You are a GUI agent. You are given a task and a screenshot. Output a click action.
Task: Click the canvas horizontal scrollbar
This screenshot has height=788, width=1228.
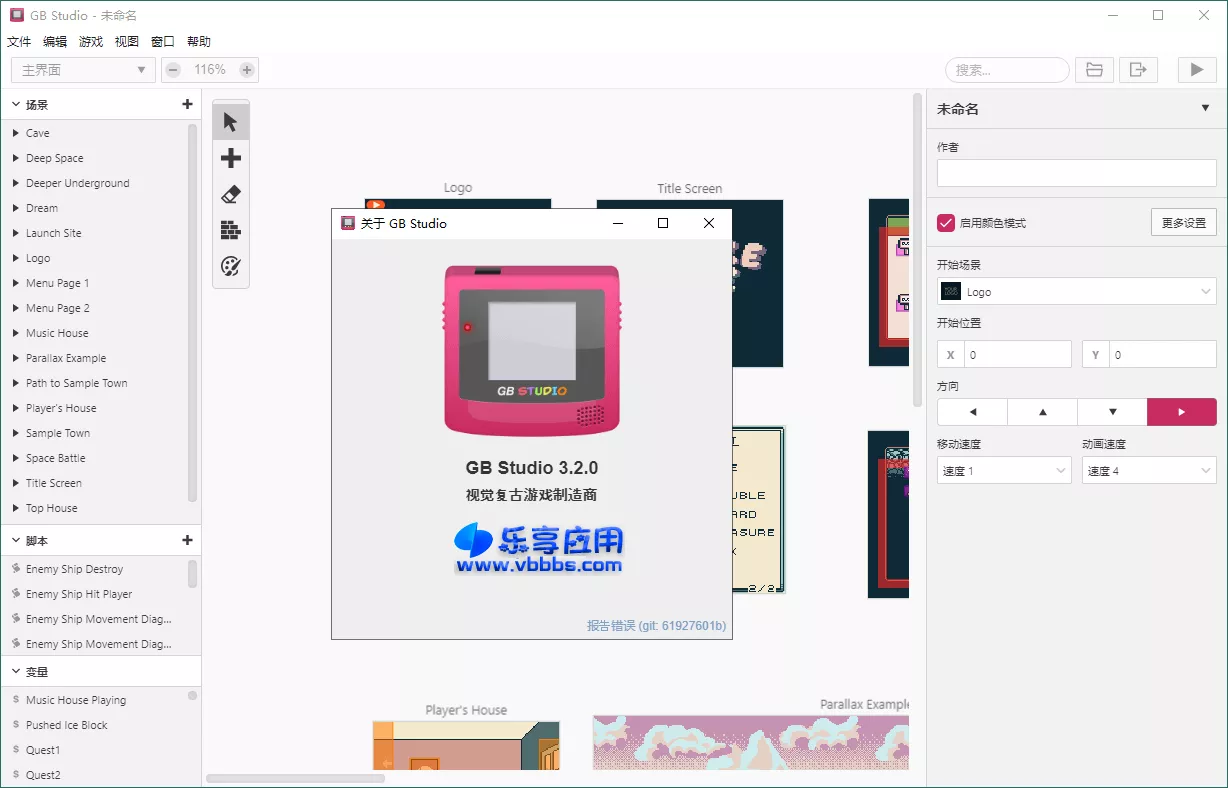click(295, 778)
